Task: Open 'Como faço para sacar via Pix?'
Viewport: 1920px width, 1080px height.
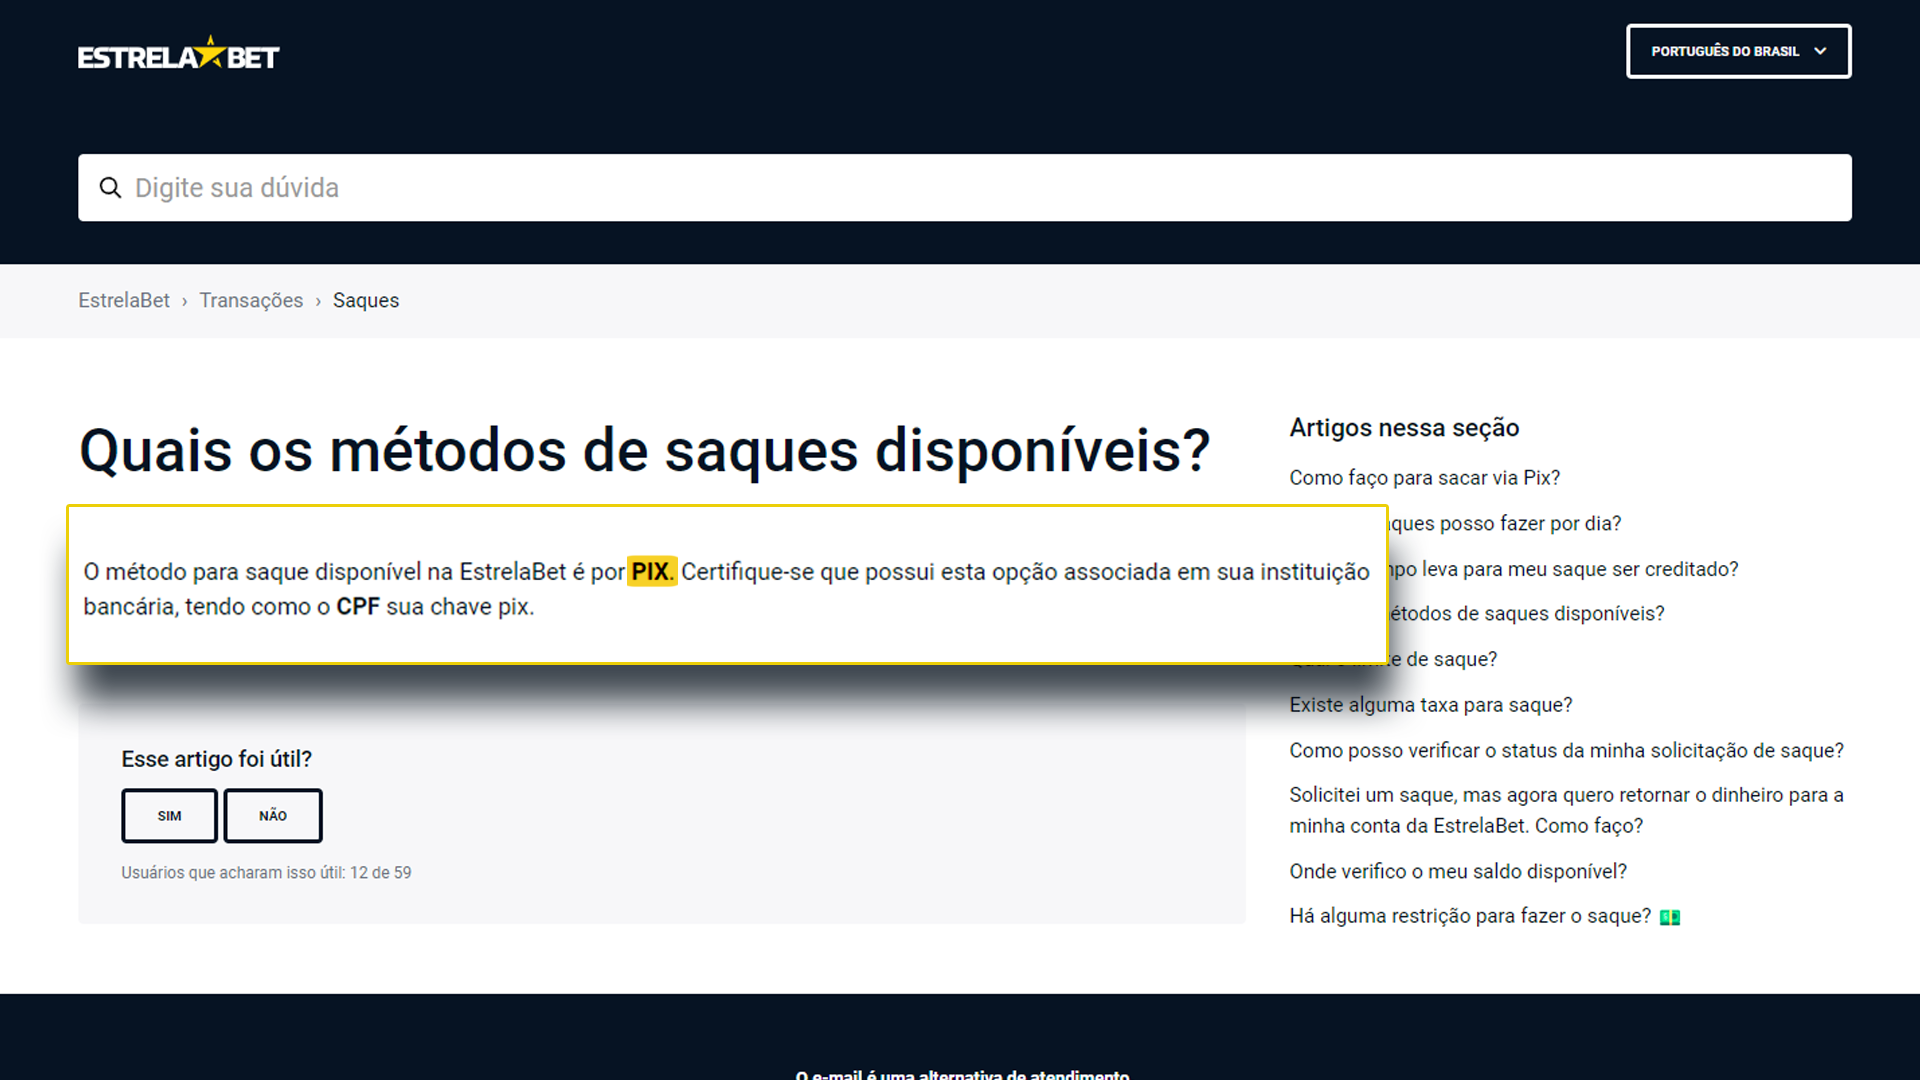Action: [x=1424, y=478]
